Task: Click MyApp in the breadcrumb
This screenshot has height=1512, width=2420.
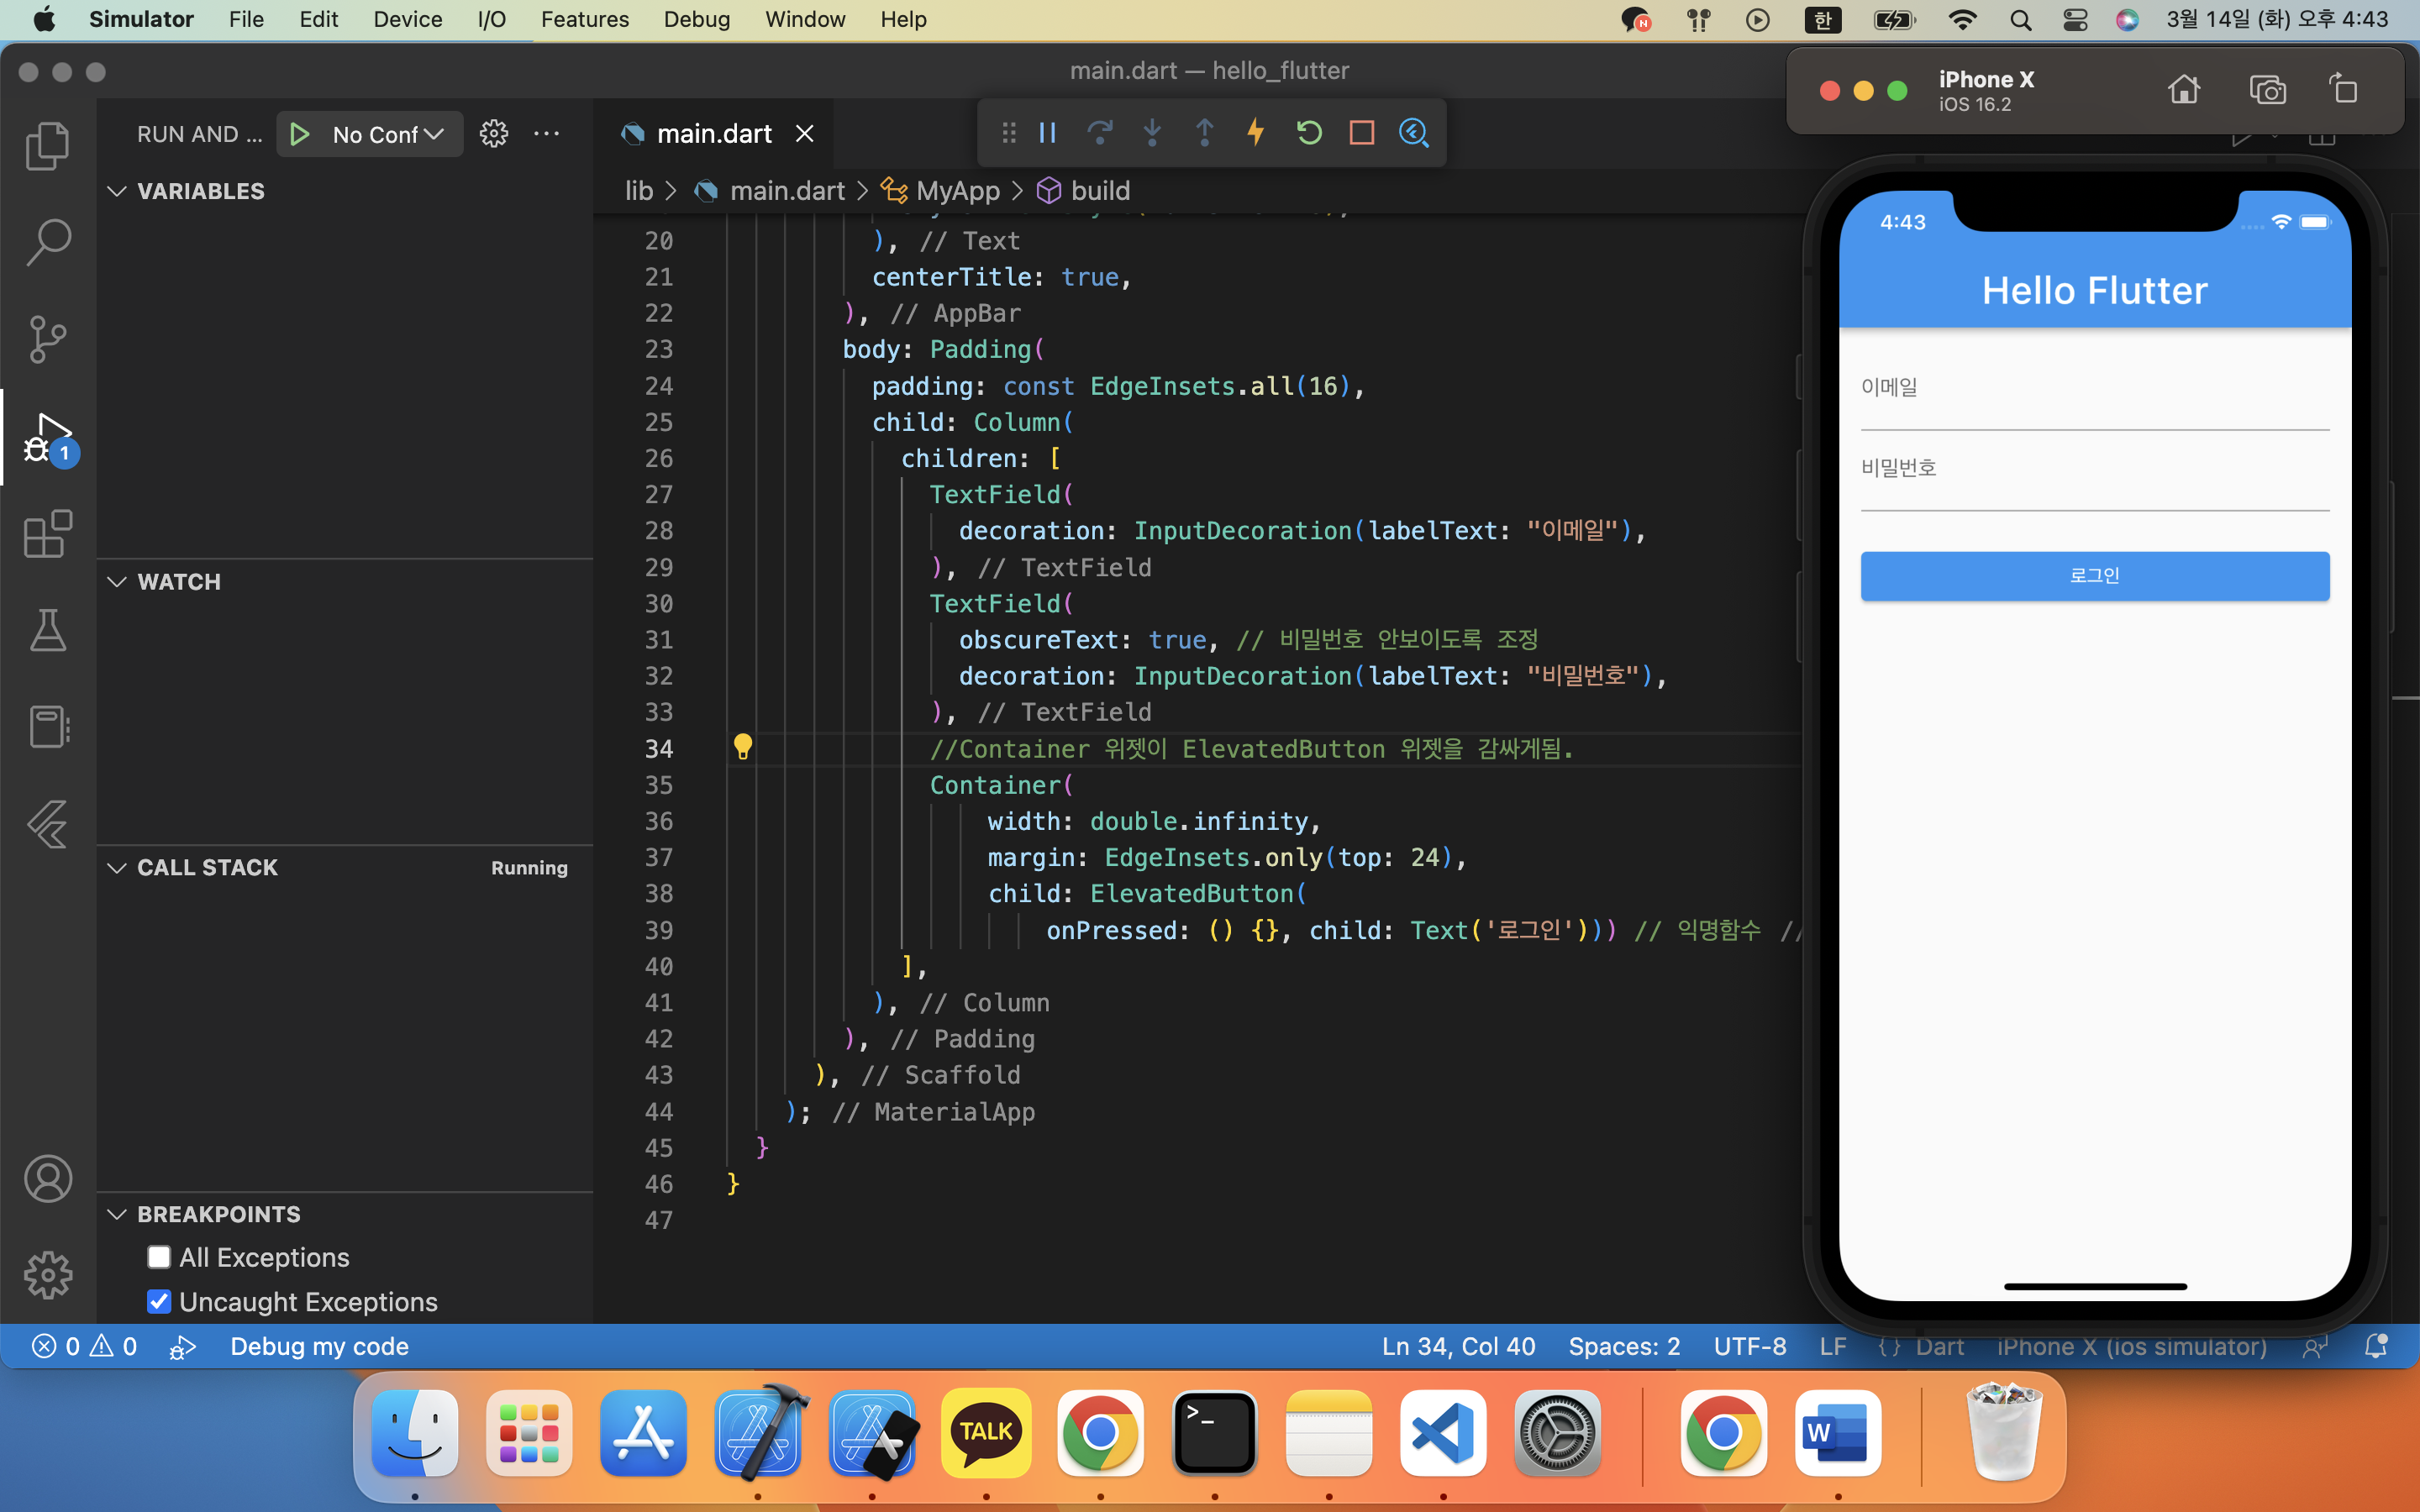Action: (957, 191)
